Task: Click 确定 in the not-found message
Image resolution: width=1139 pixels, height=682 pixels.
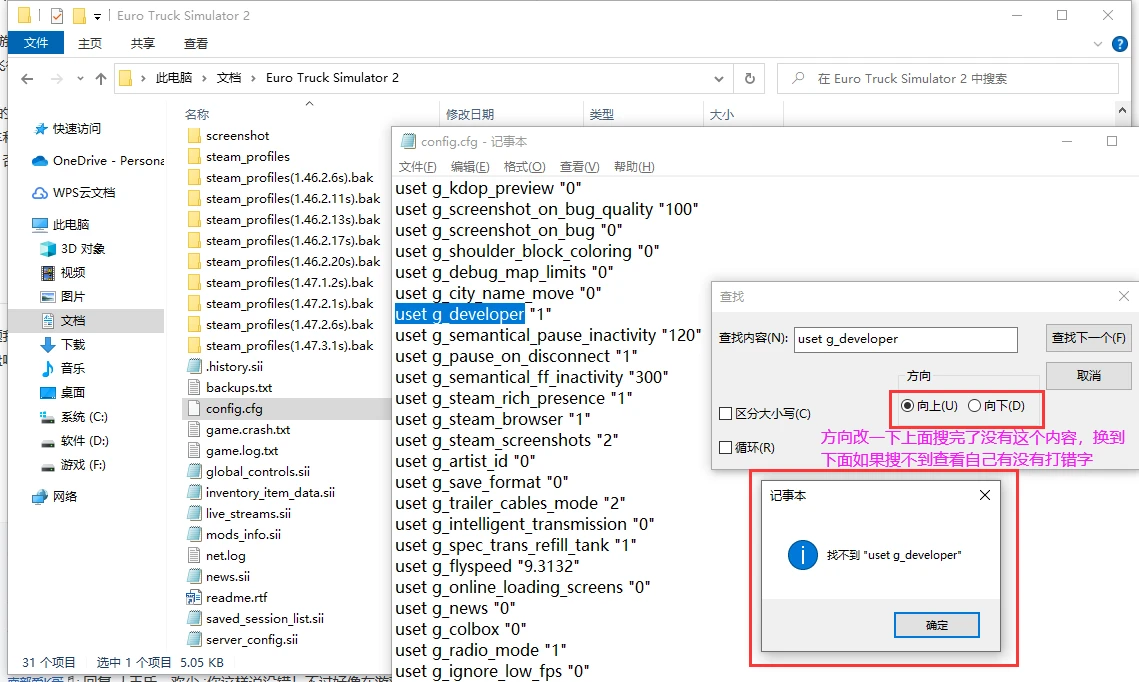Action: pos(936,625)
